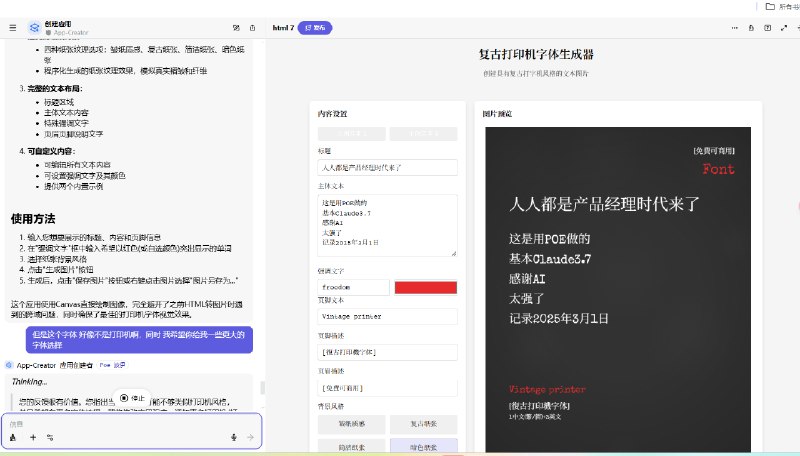The width and height of the screenshot is (800, 456).
Task: Open the red emphasis color swatch
Action: [x=426, y=288]
